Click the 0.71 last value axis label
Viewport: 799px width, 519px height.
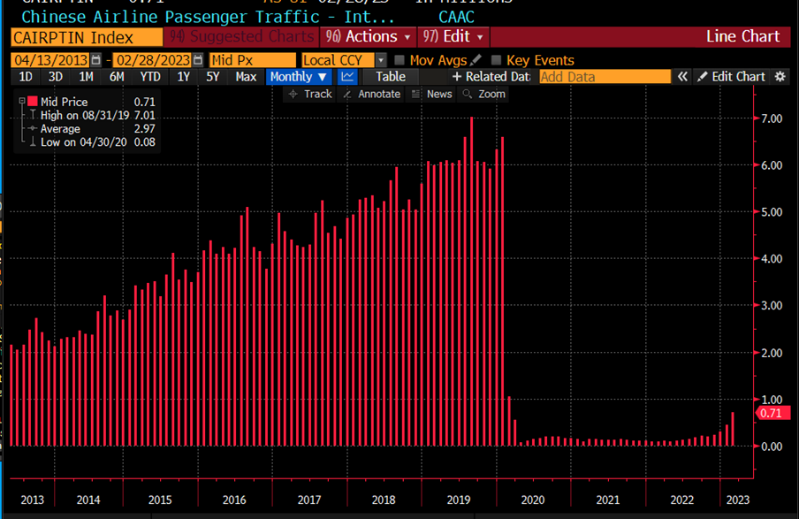pyautogui.click(x=772, y=413)
